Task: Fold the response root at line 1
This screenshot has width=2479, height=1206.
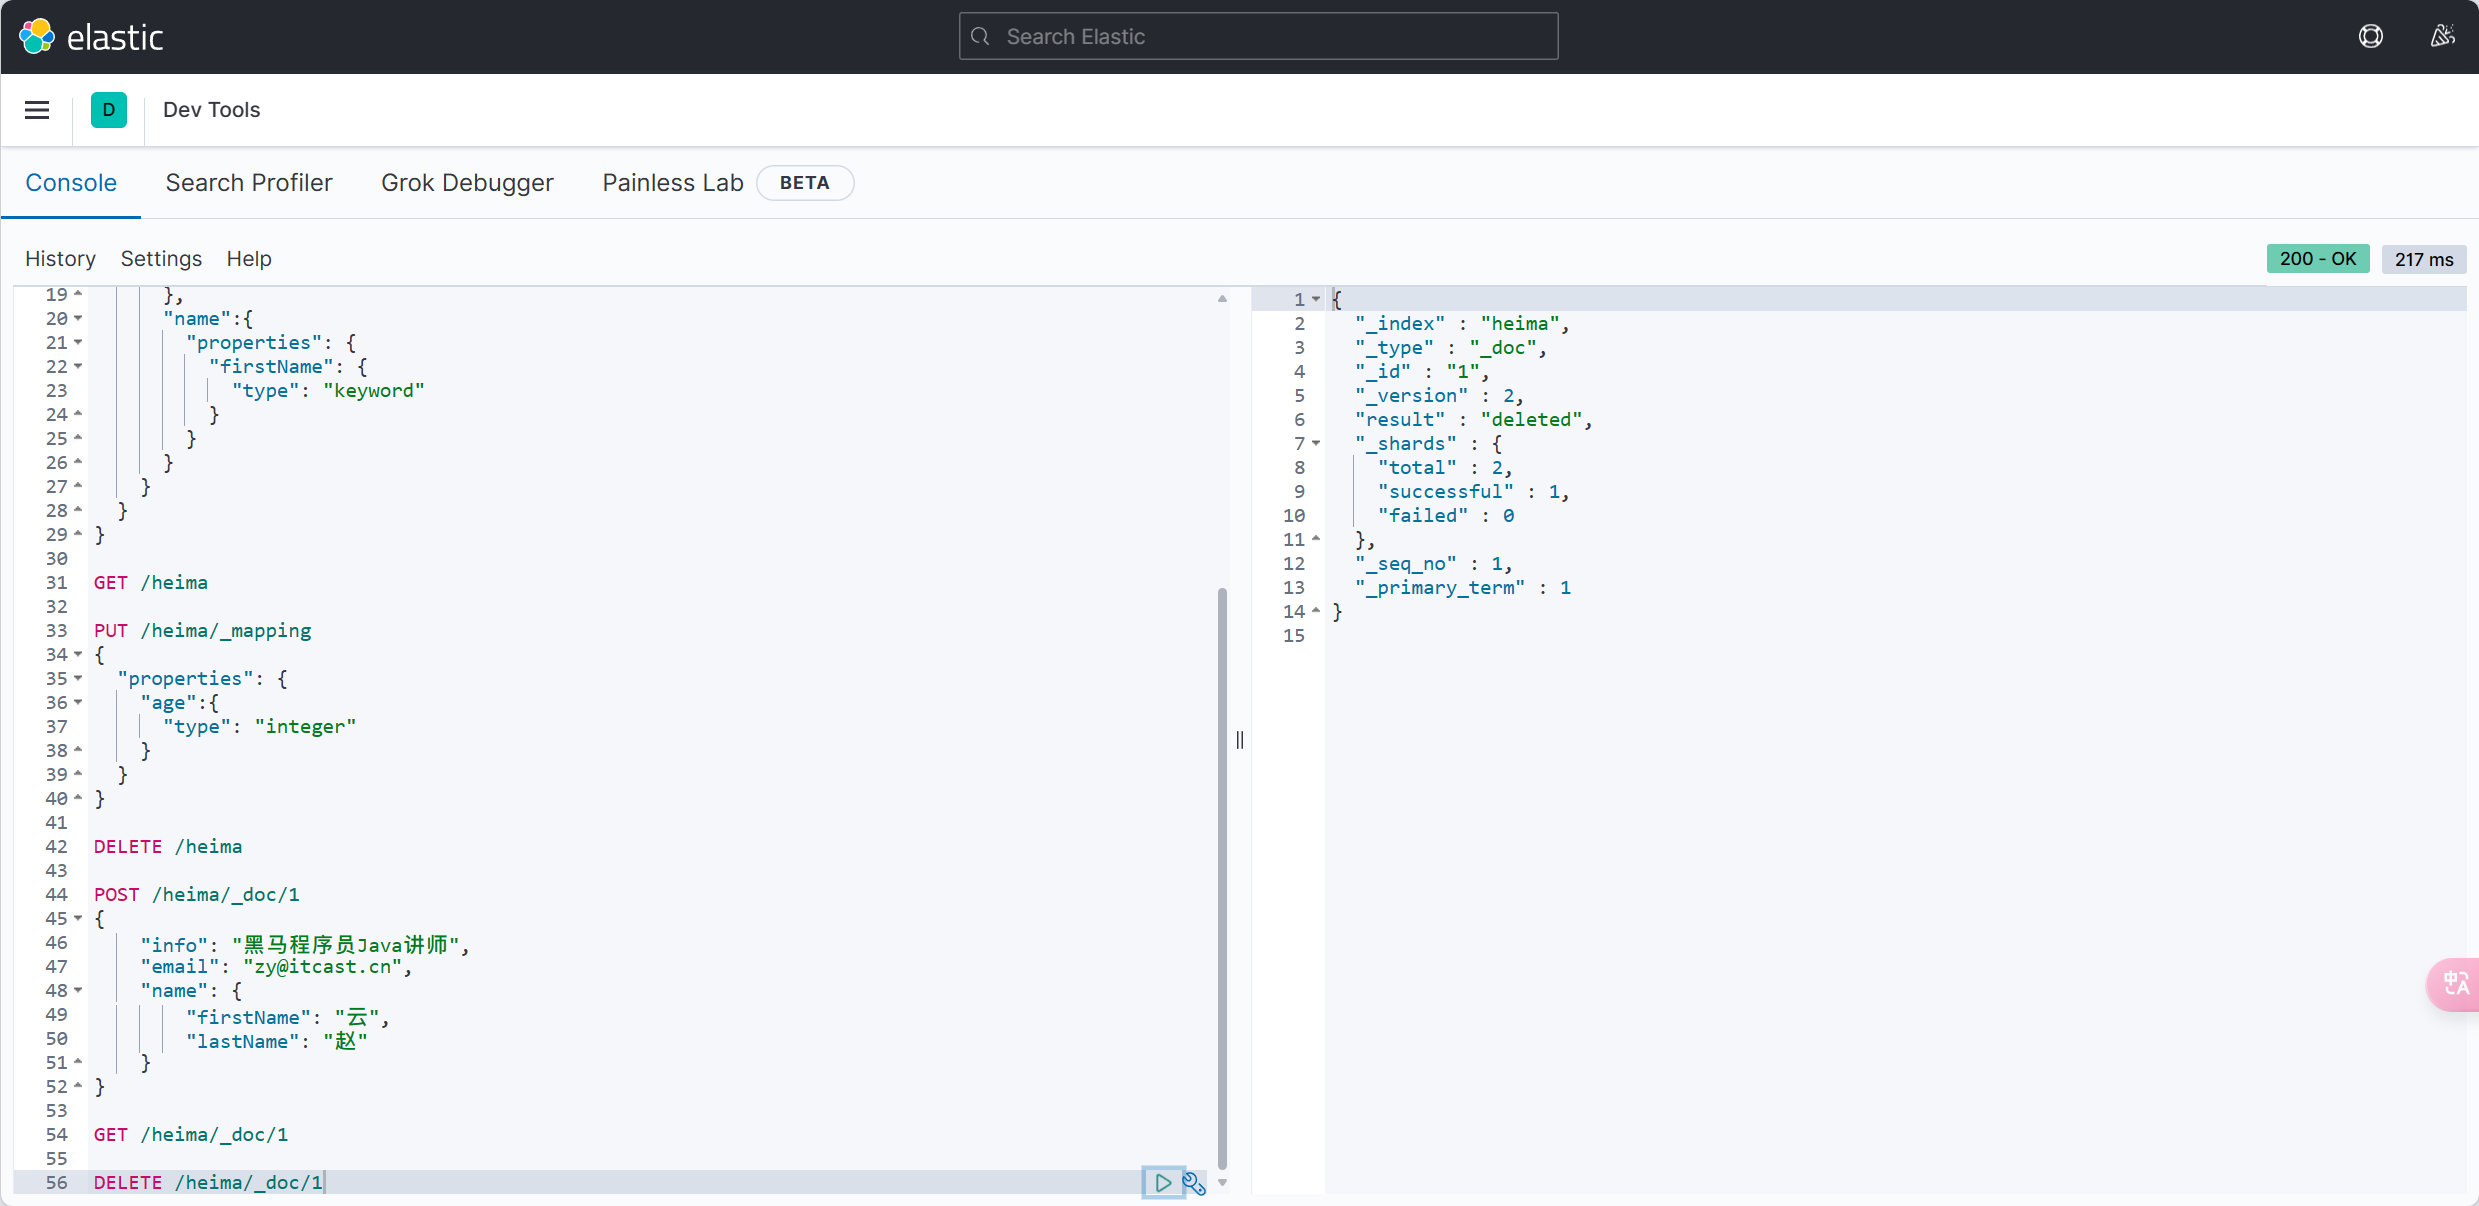Action: (1316, 299)
